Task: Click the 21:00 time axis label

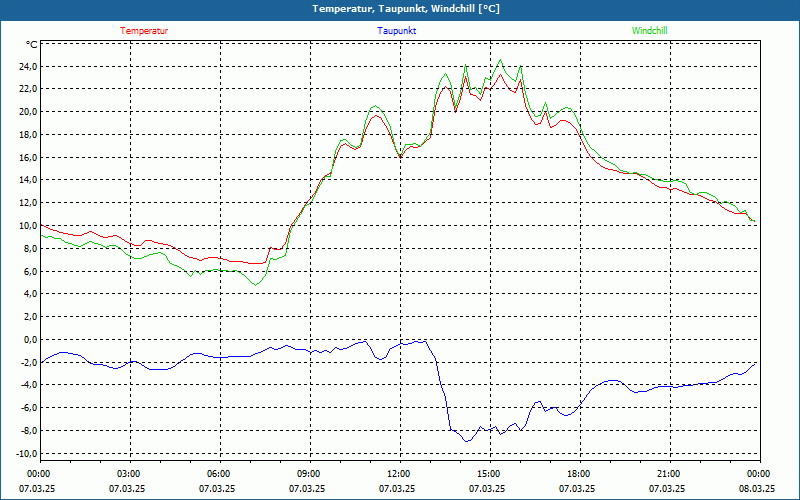Action: pyautogui.click(x=670, y=474)
